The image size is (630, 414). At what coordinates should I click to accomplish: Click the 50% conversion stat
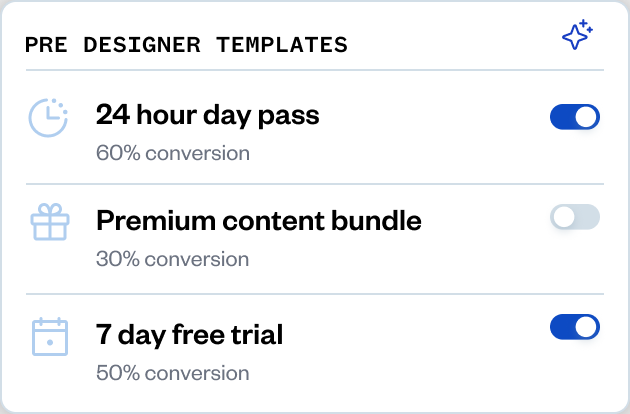pyautogui.click(x=173, y=373)
